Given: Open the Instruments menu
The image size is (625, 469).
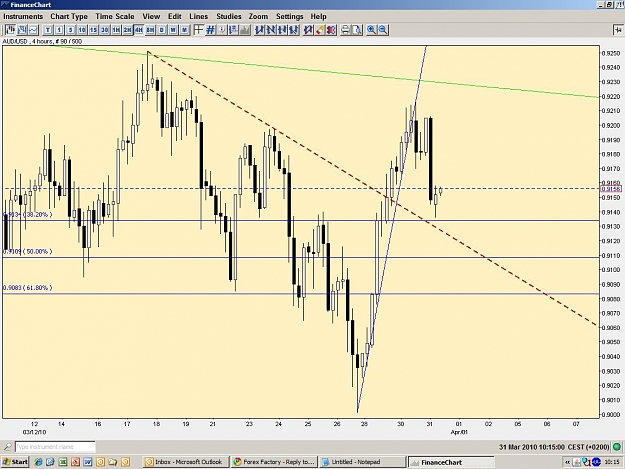Looking at the screenshot, I should click(x=23, y=16).
